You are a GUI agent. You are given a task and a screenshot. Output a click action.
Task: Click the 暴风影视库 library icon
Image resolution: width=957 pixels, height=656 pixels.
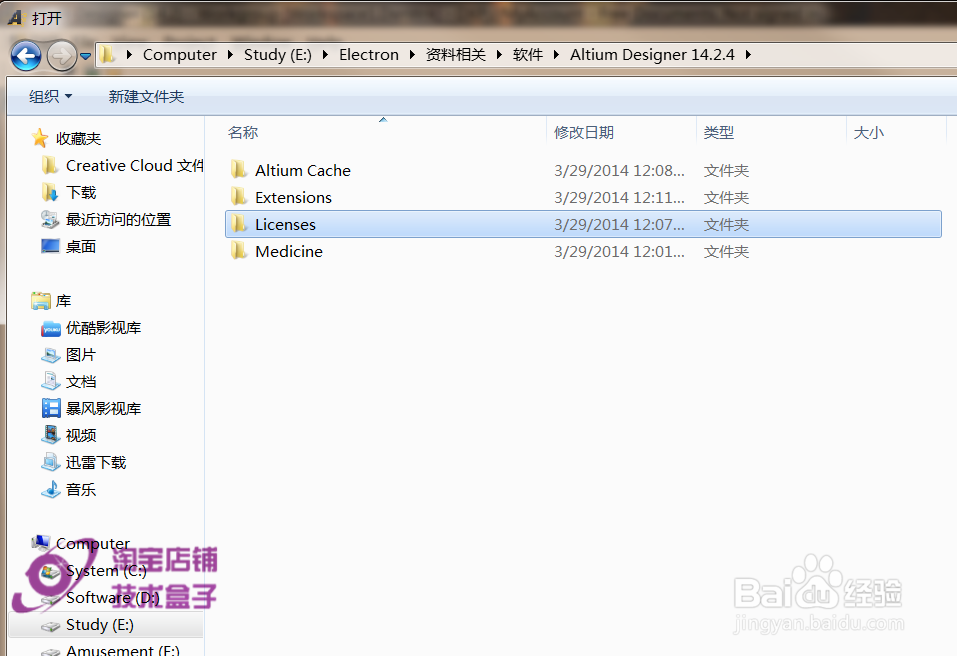51,408
